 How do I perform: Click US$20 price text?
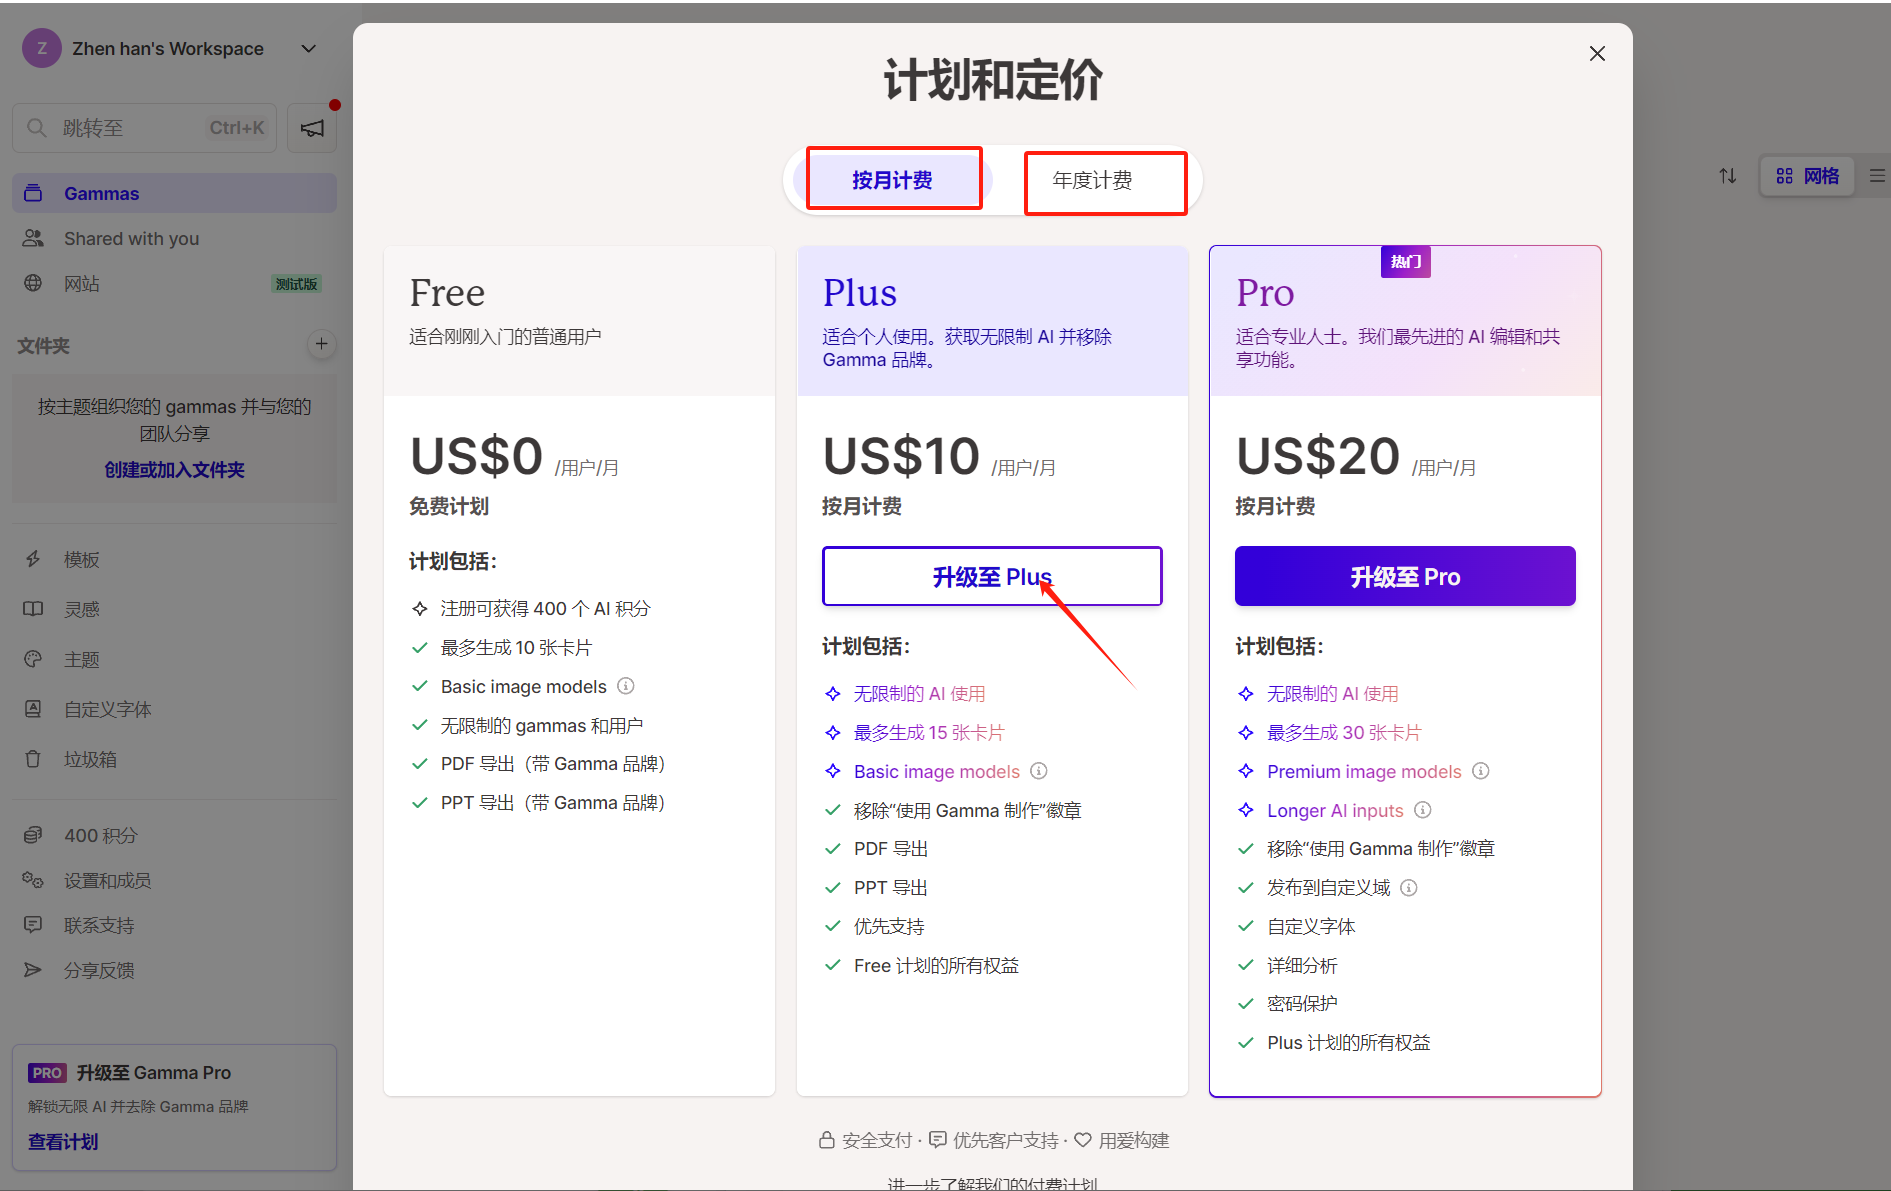[1318, 456]
